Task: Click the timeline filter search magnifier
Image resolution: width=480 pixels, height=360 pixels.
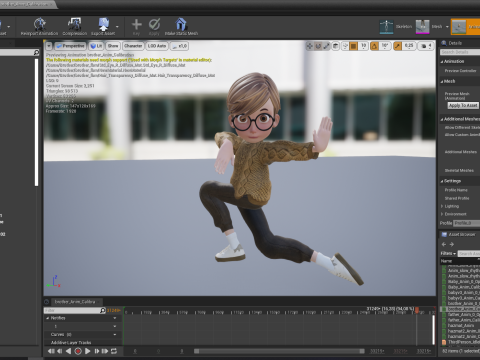Action: click(103, 310)
